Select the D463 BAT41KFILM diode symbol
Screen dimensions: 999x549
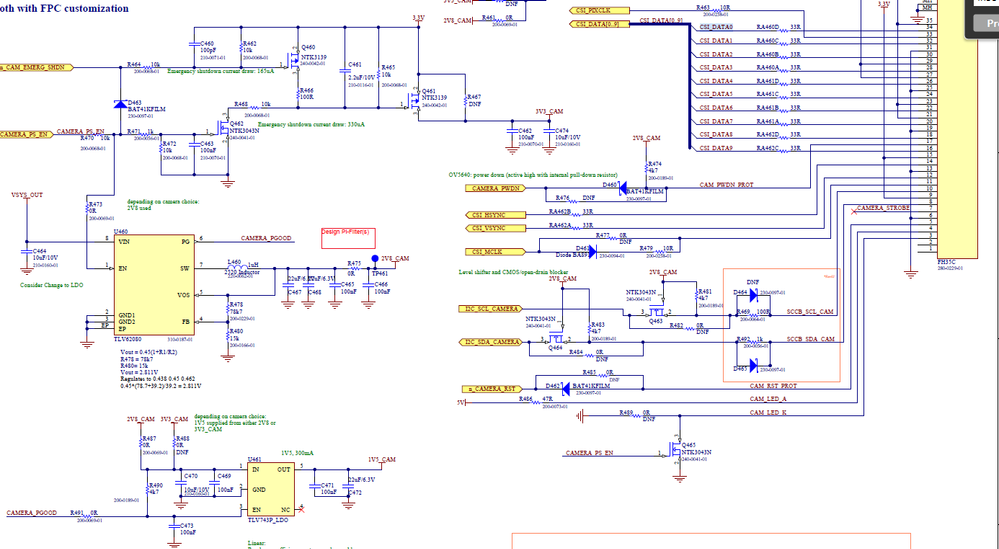[120, 104]
